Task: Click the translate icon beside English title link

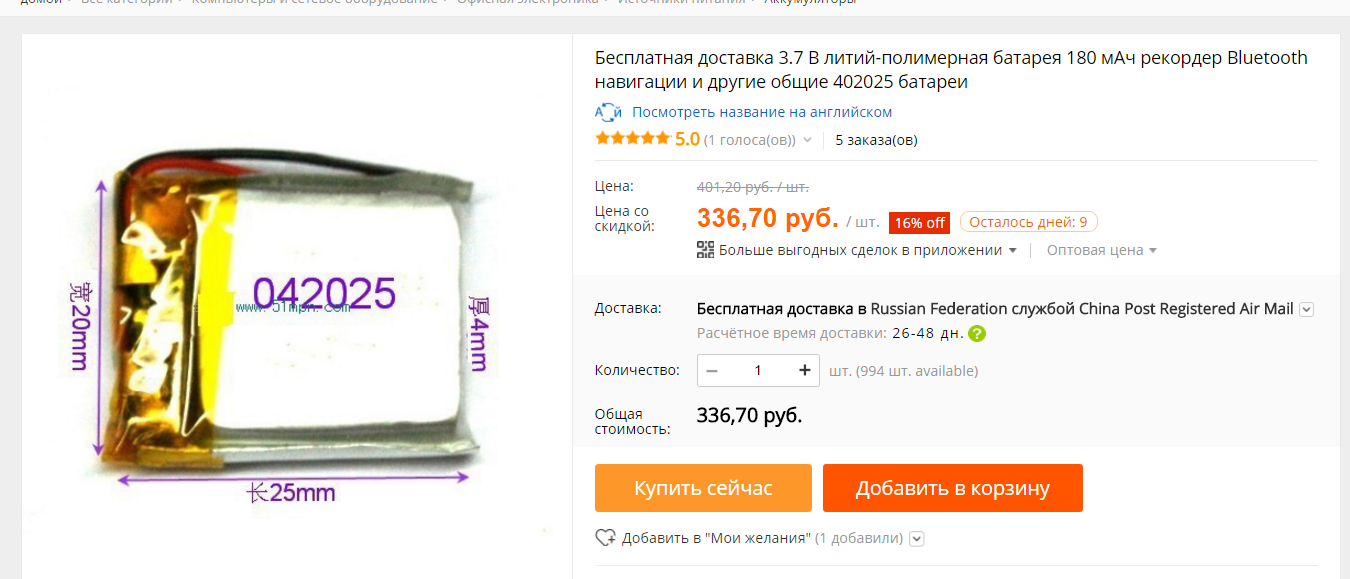Action: tap(608, 112)
